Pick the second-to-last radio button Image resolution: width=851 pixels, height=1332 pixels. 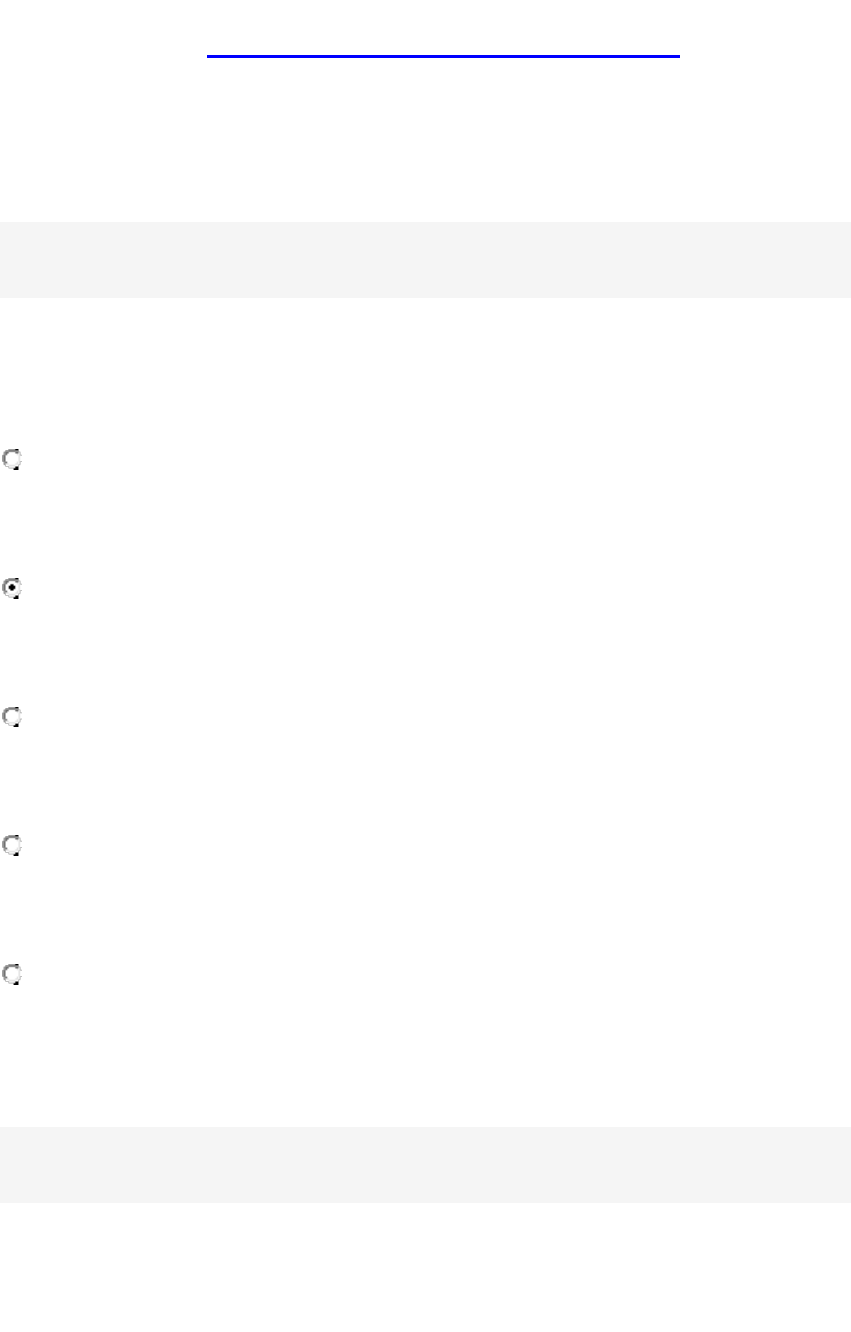12,846
